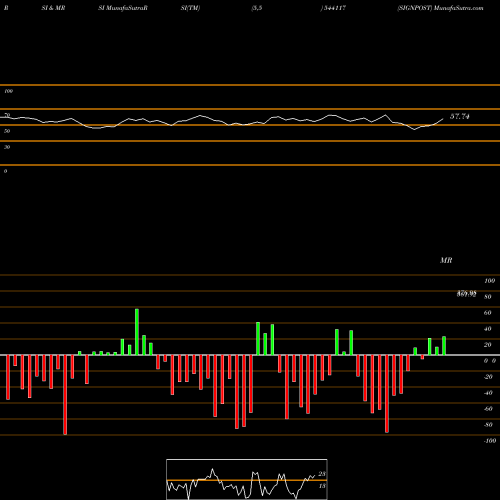
Task: Click the SI & MR header text
Action: pyautogui.click(x=53, y=8)
